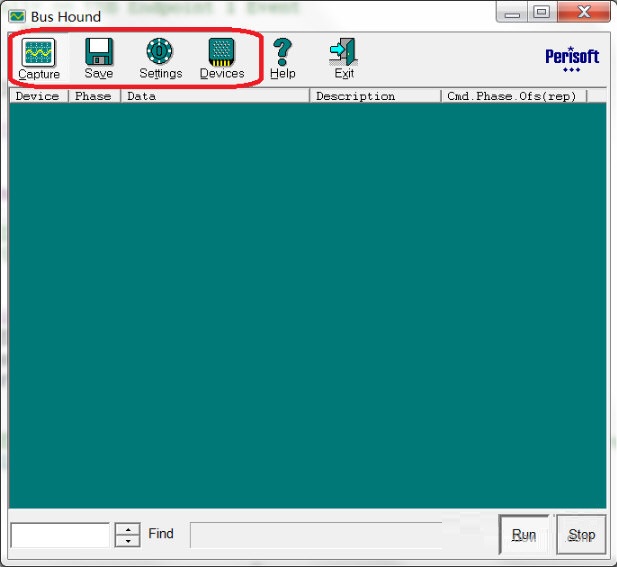Image resolution: width=617 pixels, height=567 pixels.
Task: Open Help question mark icon
Action: [x=283, y=52]
